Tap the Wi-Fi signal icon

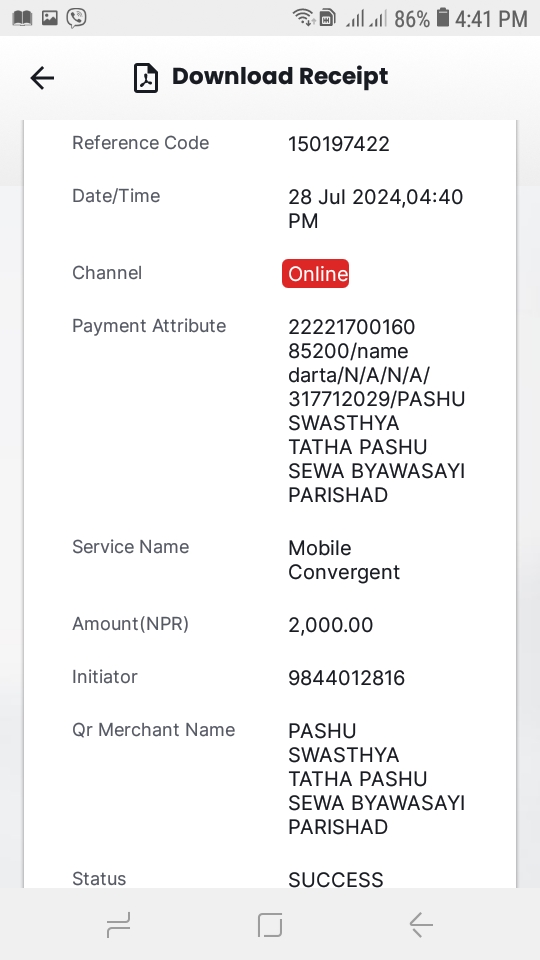click(x=303, y=18)
